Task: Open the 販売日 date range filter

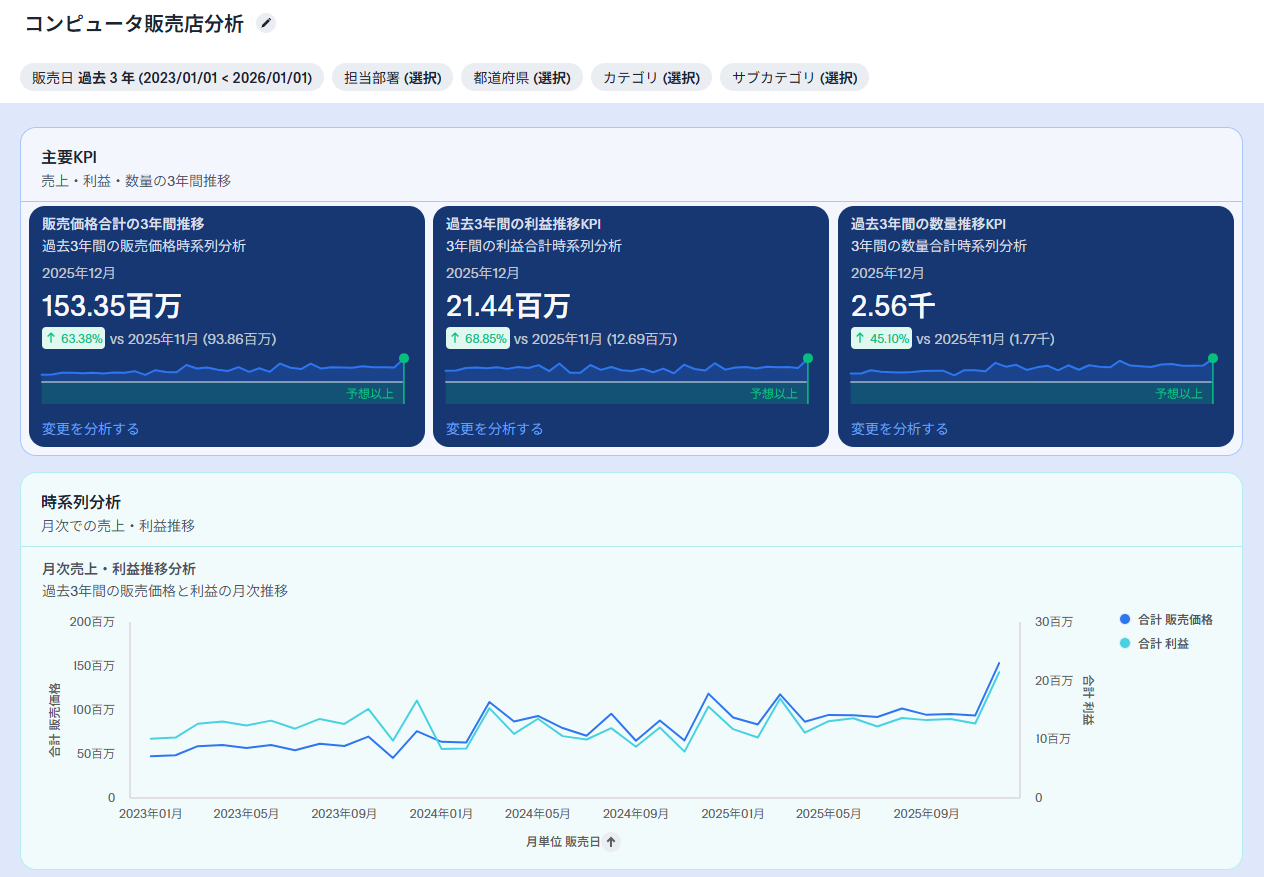Action: click(172, 78)
